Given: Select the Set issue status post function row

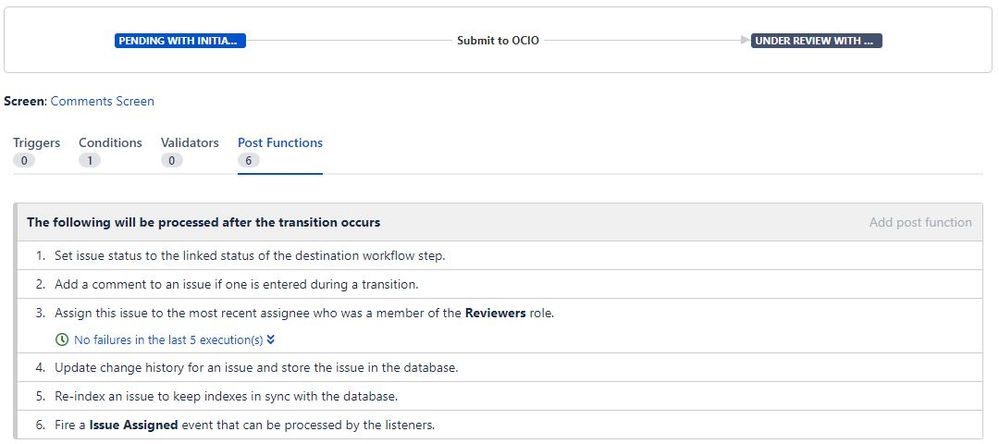Looking at the screenshot, I should click(x=500, y=255).
